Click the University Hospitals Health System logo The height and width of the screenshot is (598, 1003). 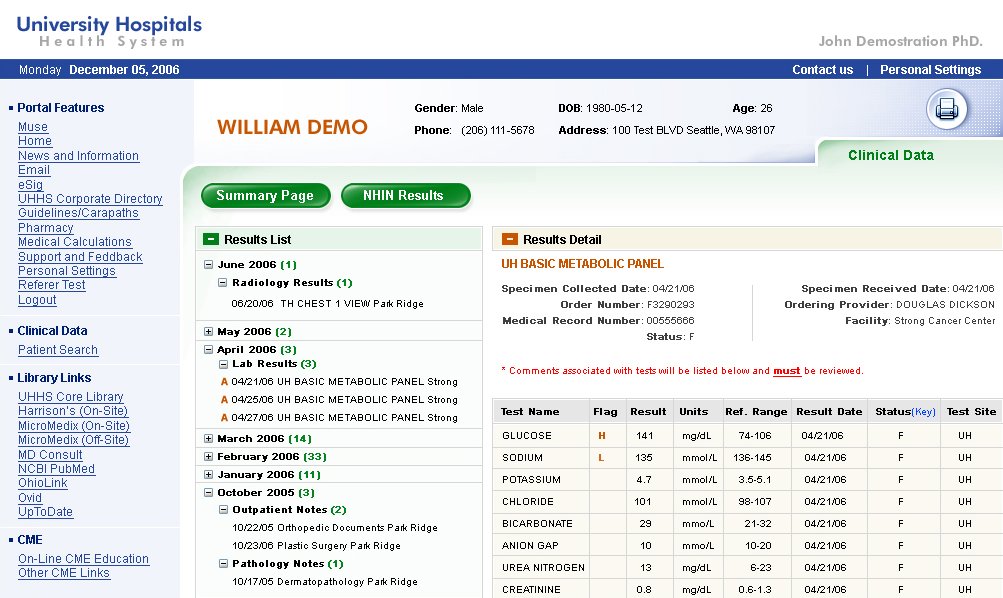109,31
